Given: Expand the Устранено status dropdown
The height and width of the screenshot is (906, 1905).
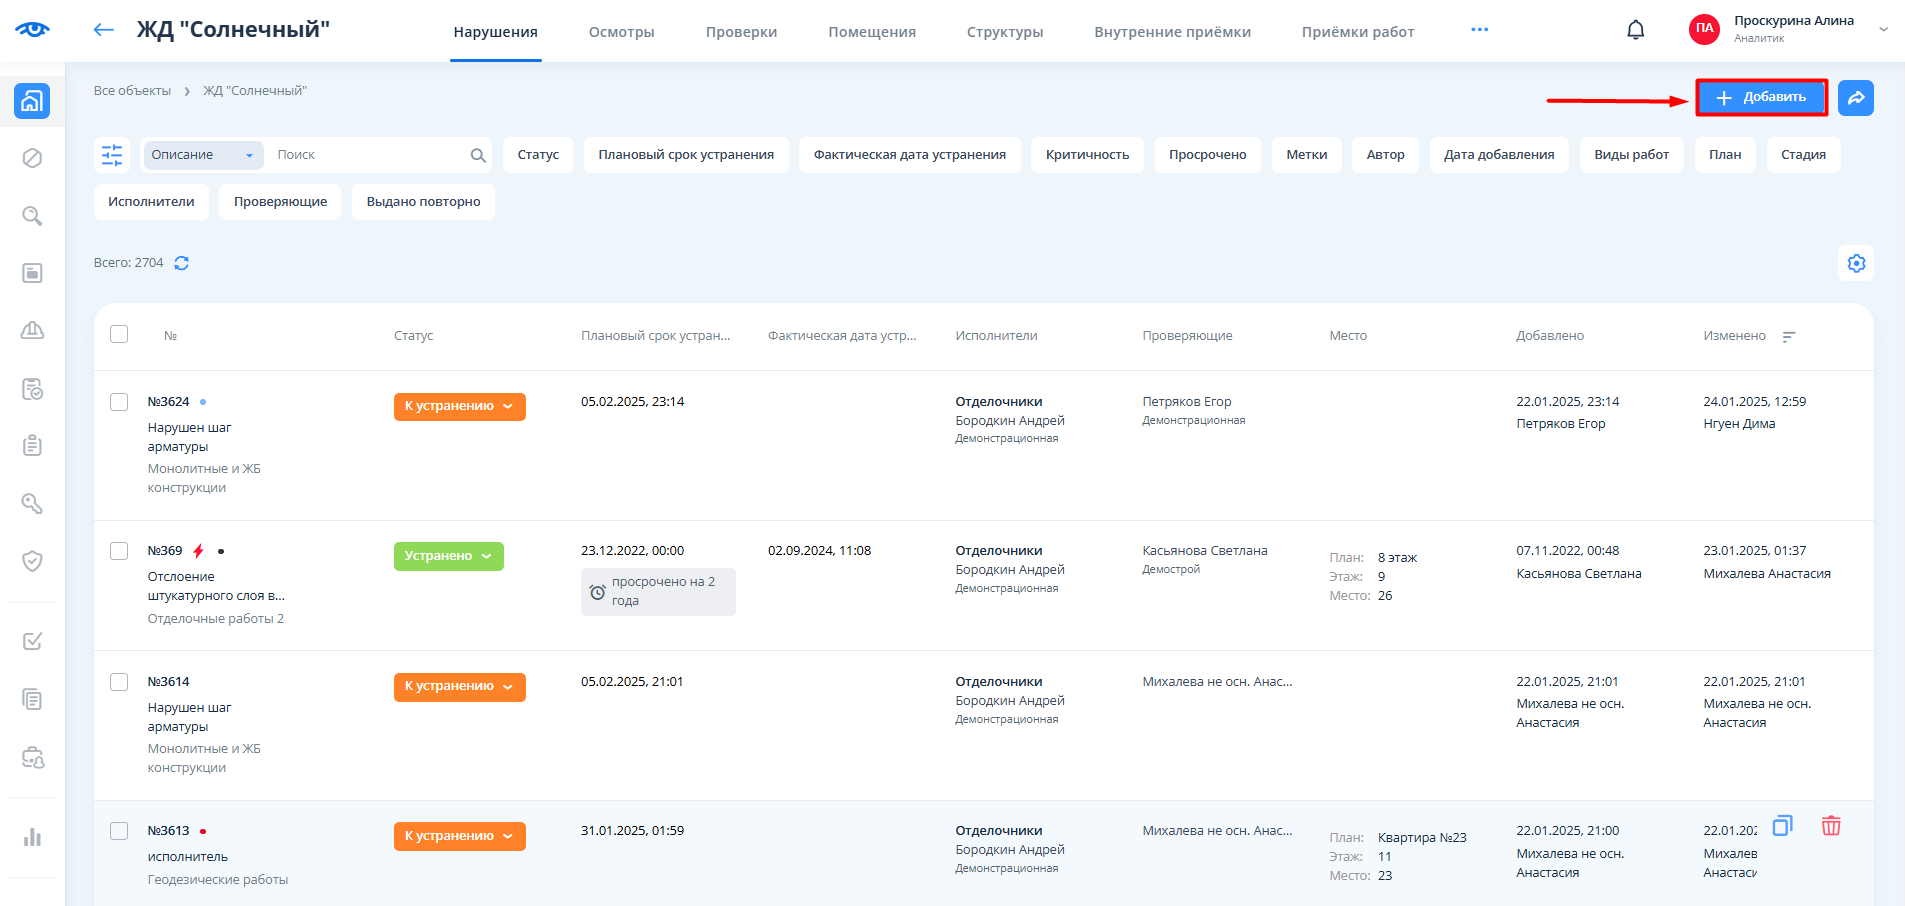Looking at the screenshot, I should (x=448, y=556).
